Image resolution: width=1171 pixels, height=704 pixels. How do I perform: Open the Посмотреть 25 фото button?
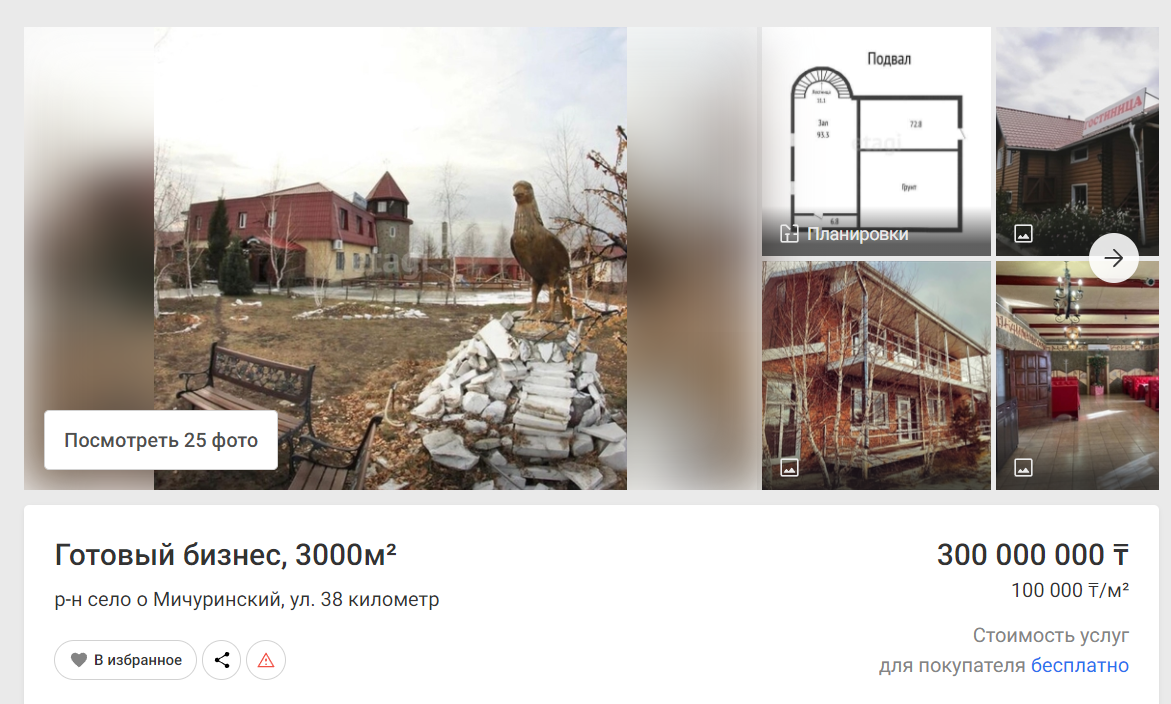tap(161, 440)
